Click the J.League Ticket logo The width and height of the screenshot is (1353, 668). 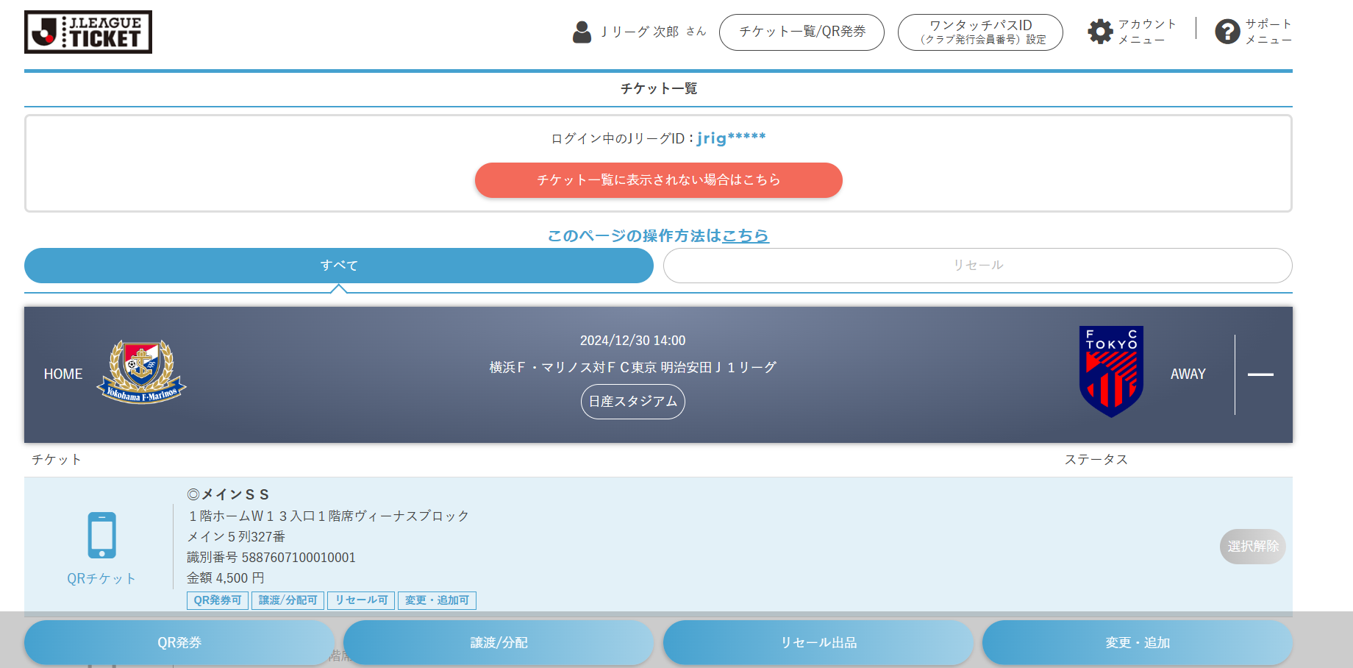(88, 32)
